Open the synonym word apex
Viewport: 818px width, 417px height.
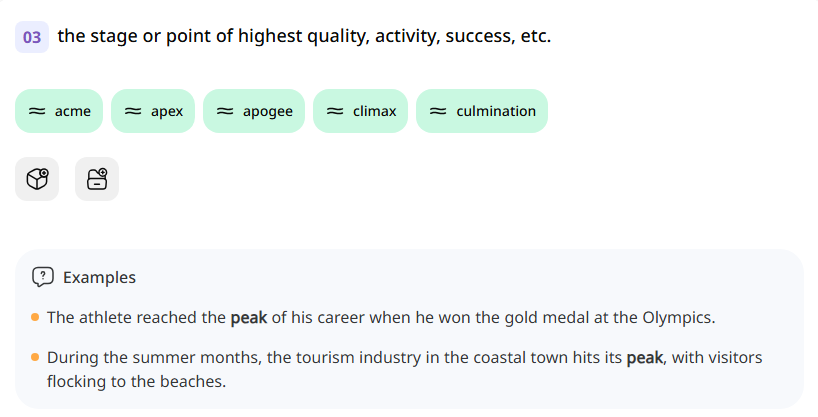click(x=167, y=111)
